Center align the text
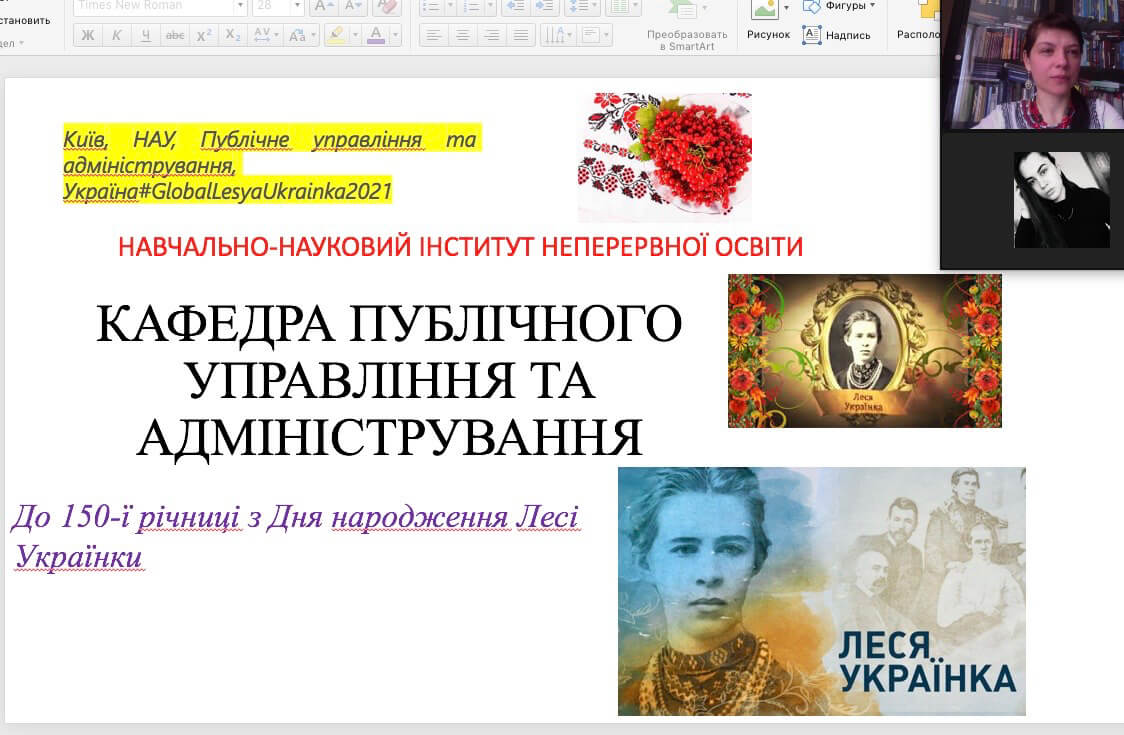 [462, 35]
